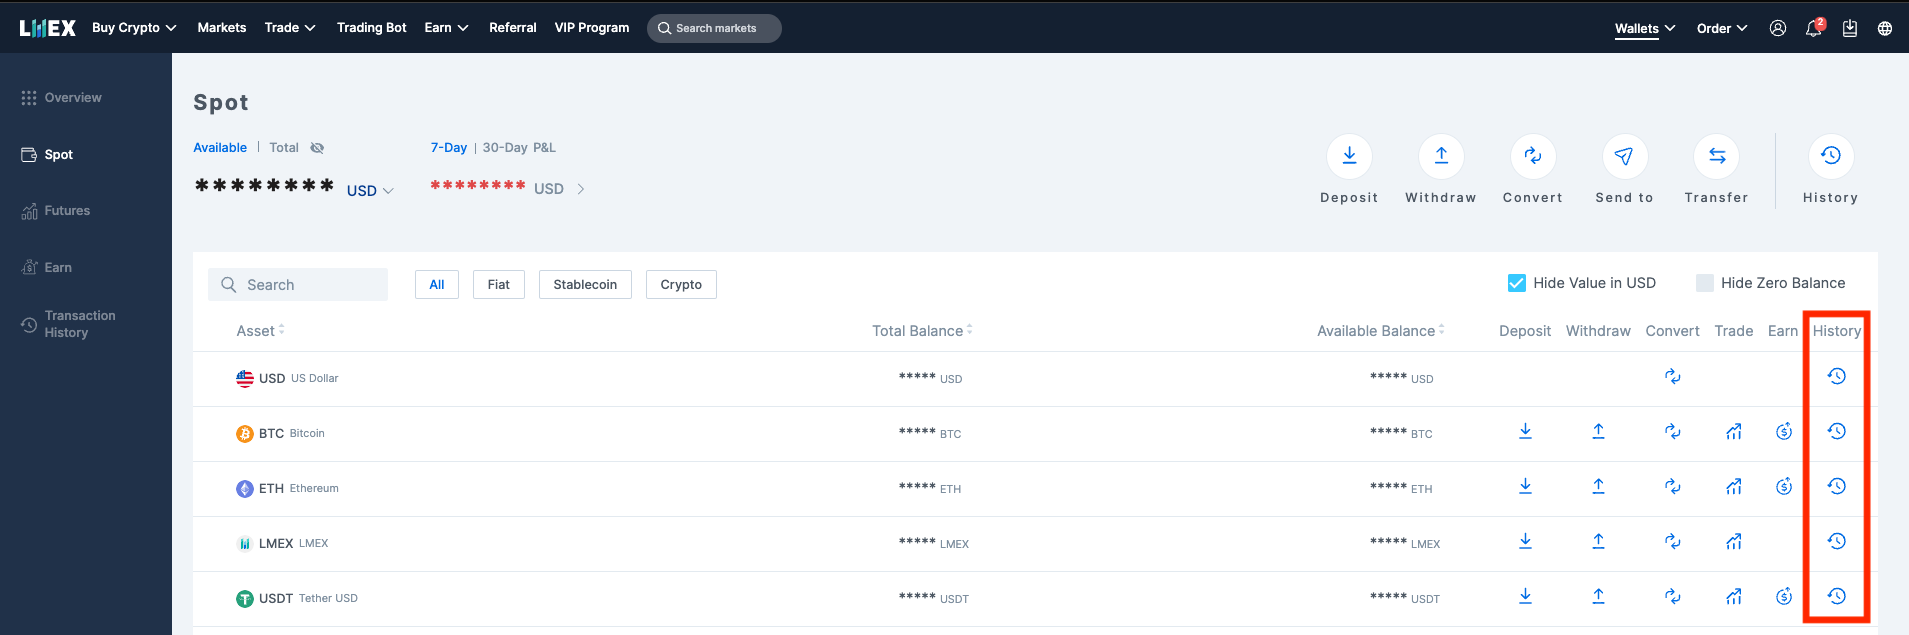Screen dimensions: 1909x635
Task: Open the top History circle icon
Action: click(1831, 156)
